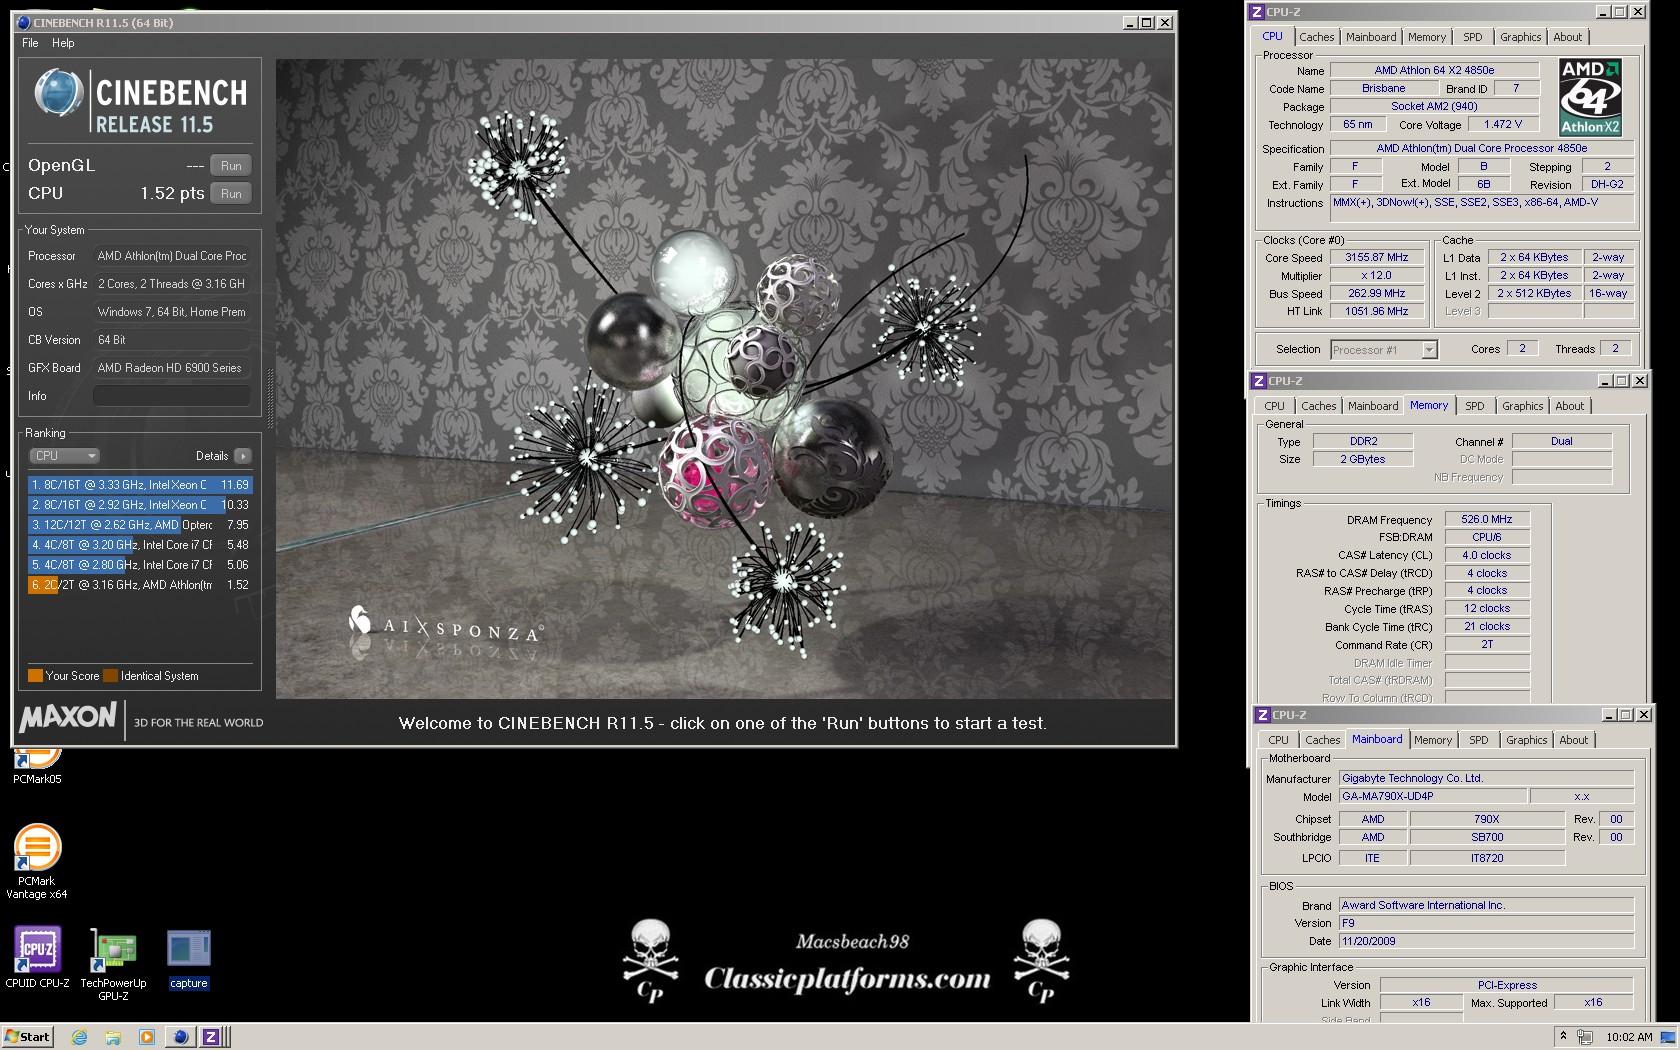This screenshot has height=1050, width=1680.
Task: Open CPUID CPU-Z desktop shortcut
Action: point(37,958)
